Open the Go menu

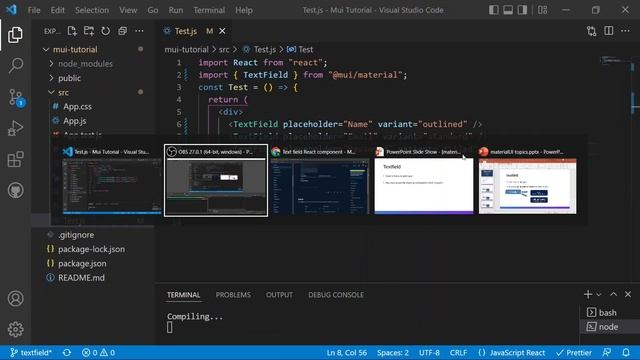(153, 10)
